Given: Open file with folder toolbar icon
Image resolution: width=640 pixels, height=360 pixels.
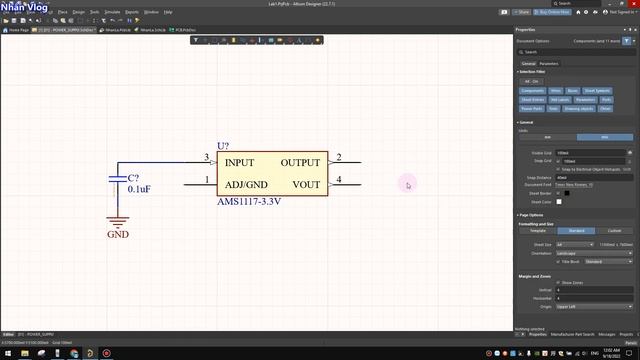Looking at the screenshot, I should tap(6, 21).
